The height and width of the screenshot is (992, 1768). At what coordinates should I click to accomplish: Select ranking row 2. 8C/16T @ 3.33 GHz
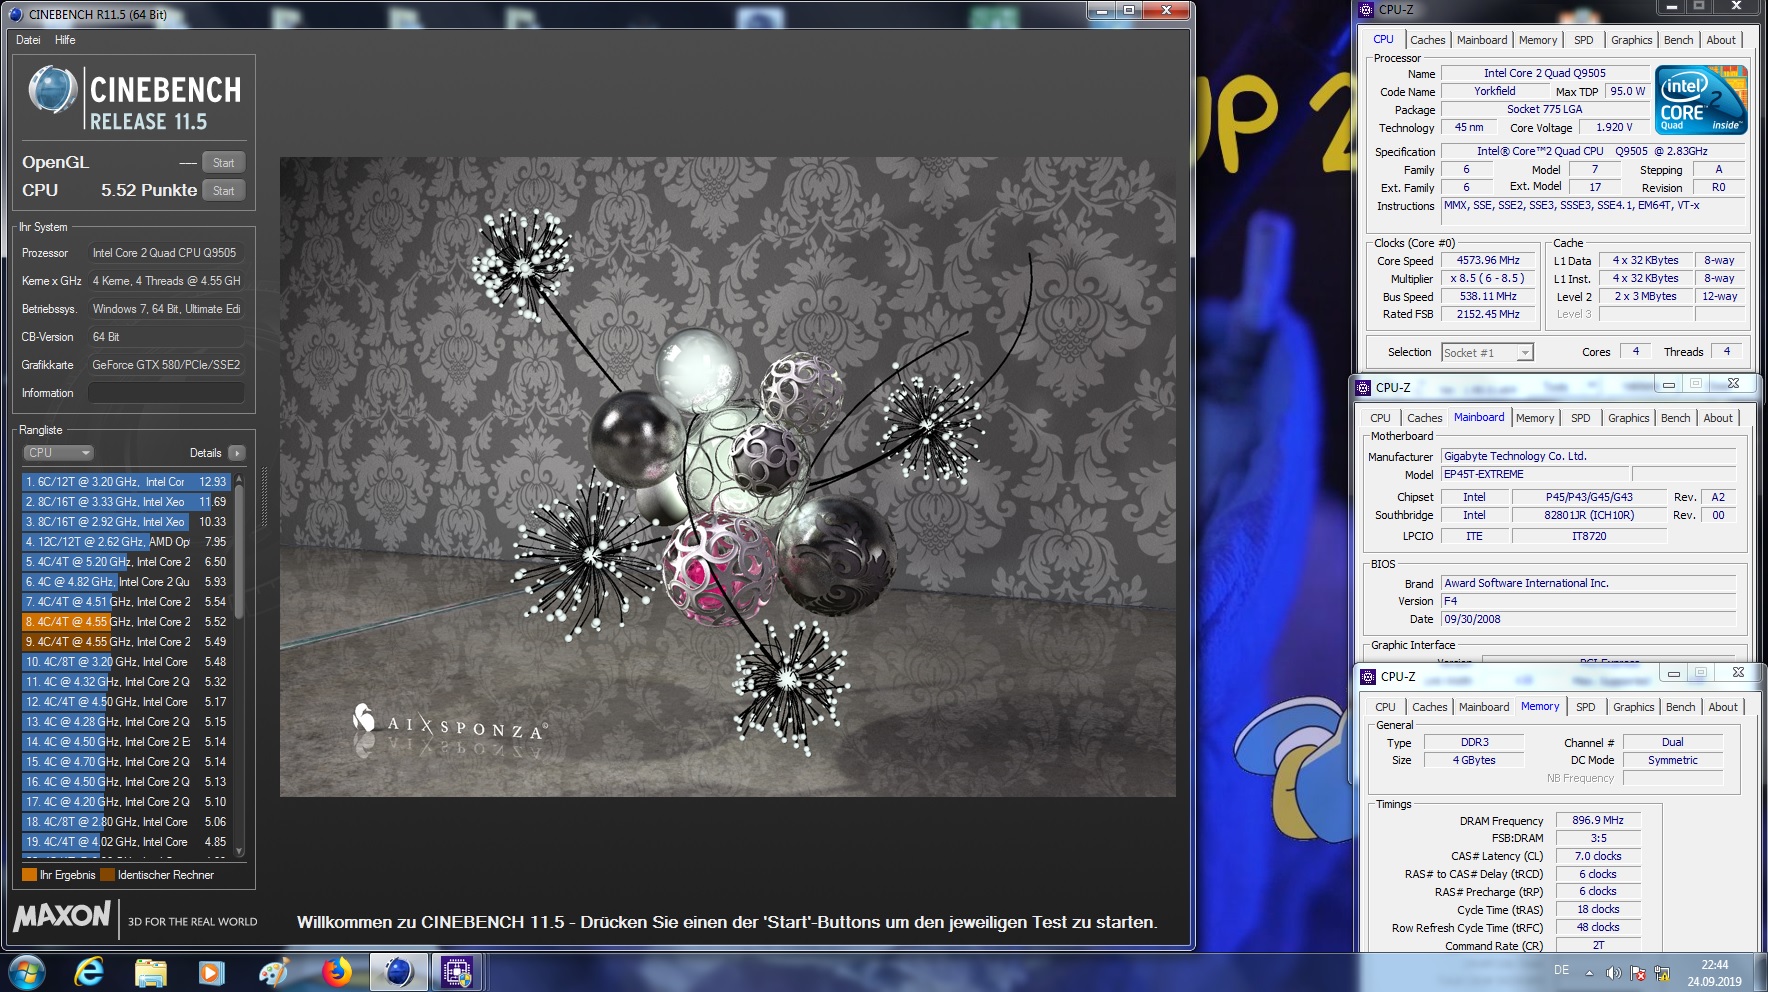[127, 502]
